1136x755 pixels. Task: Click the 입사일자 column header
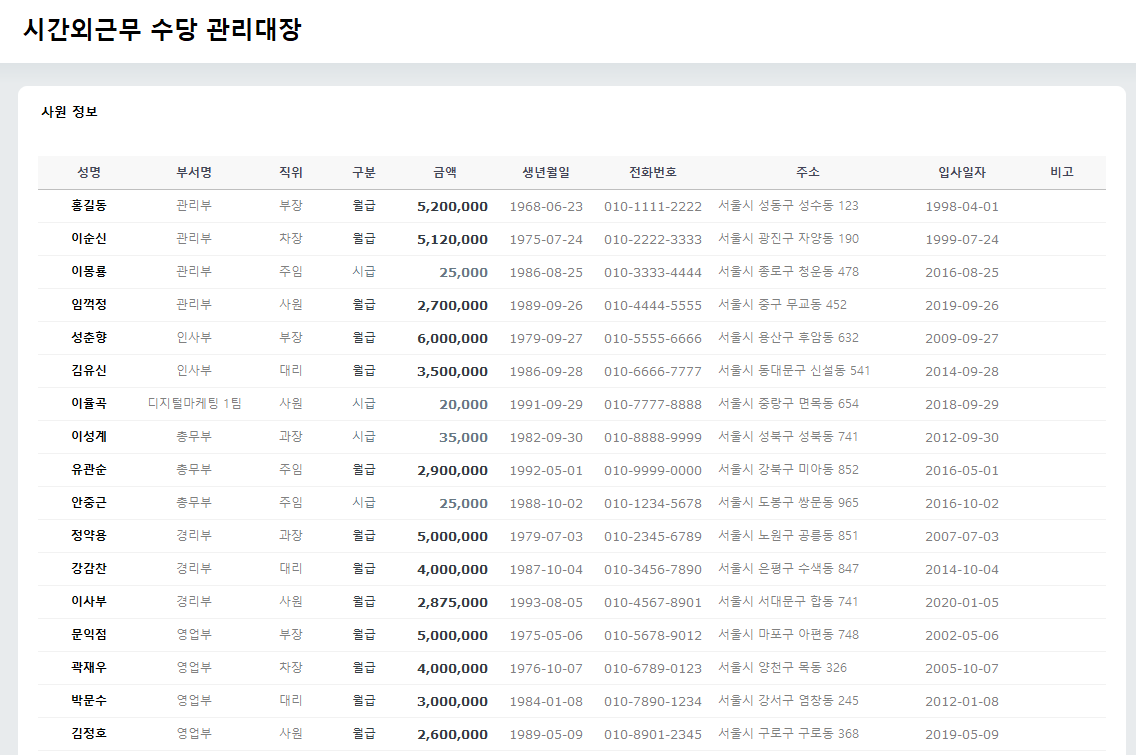(962, 172)
